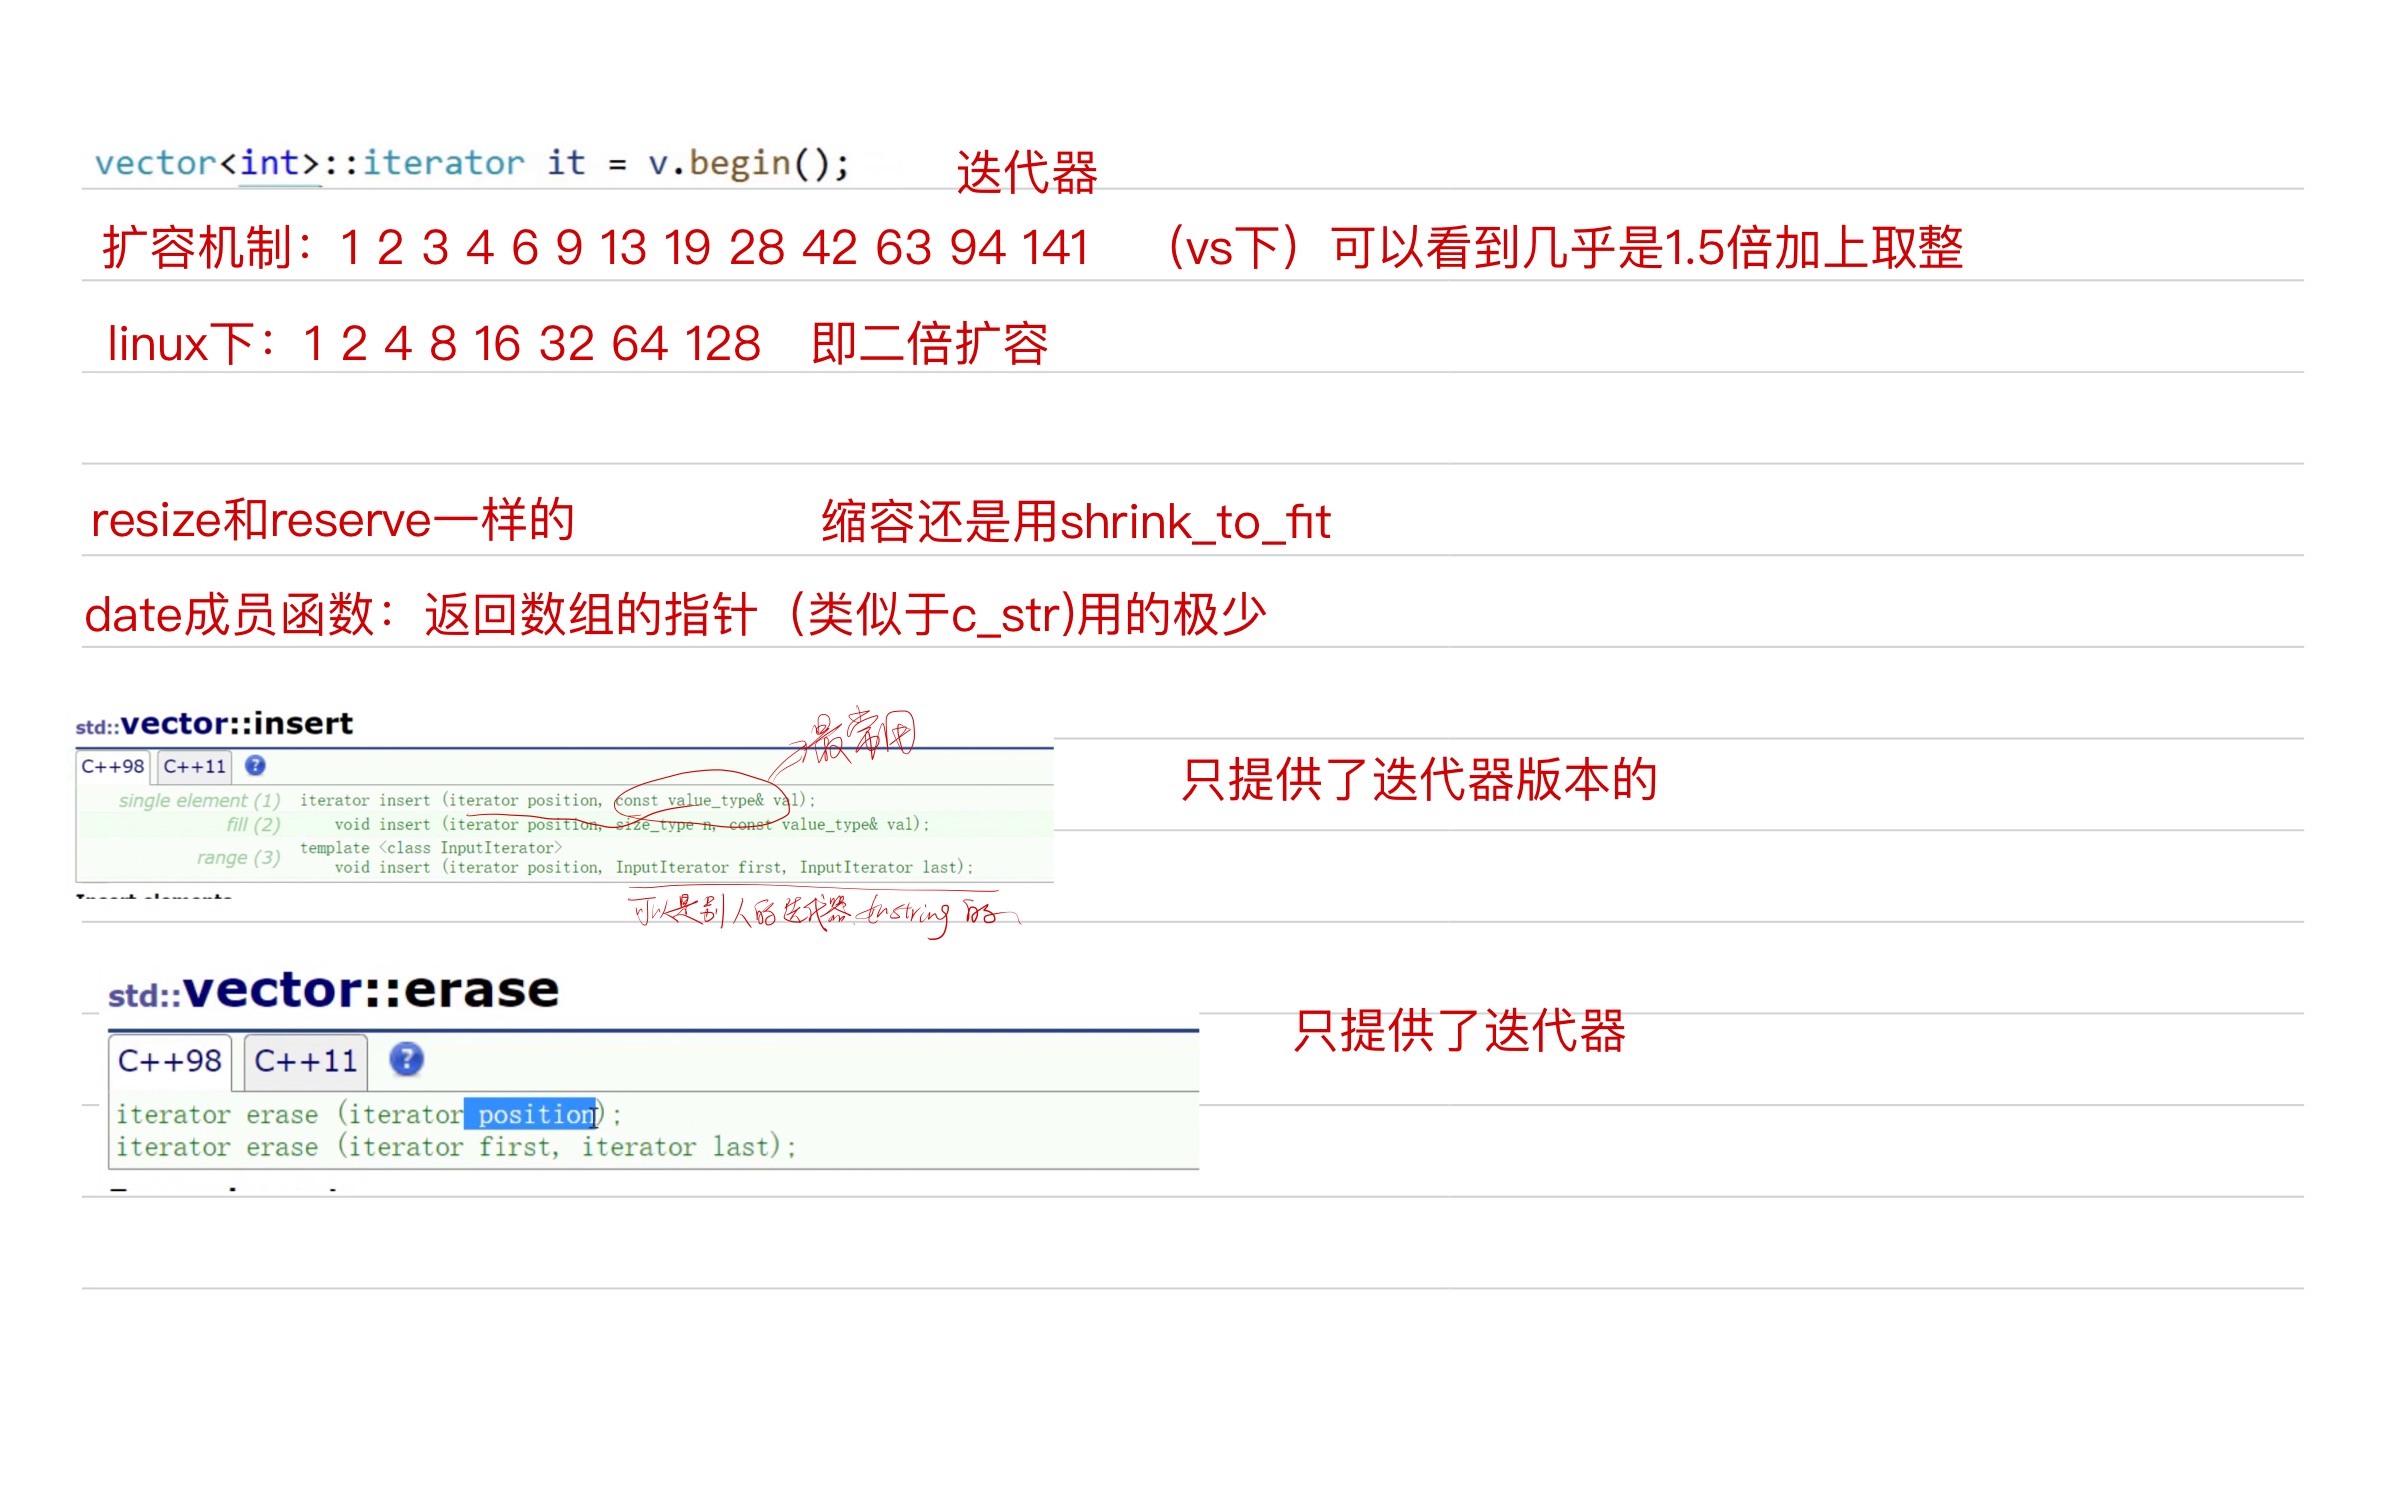Click the help icon beside the erase C++11 tab
The image size is (2386, 1491).
click(404, 1062)
